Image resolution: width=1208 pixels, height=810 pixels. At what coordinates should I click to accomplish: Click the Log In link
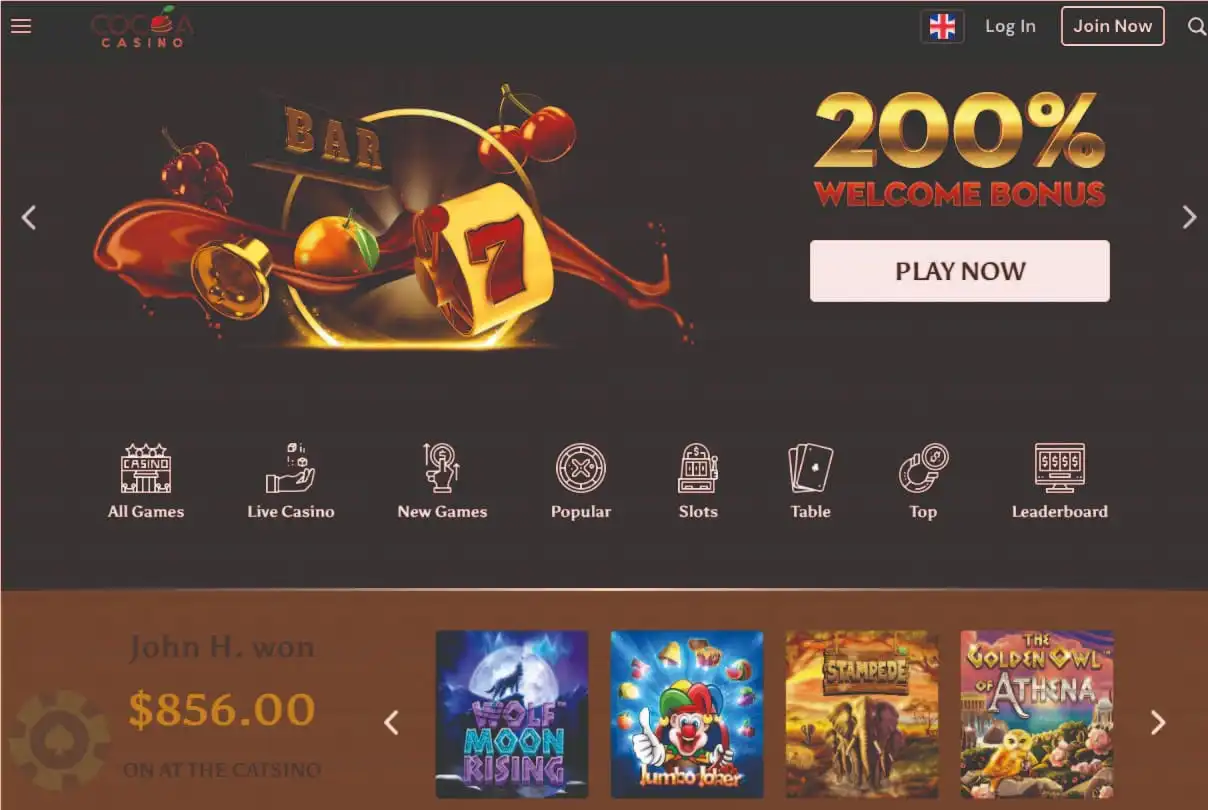pos(1010,26)
